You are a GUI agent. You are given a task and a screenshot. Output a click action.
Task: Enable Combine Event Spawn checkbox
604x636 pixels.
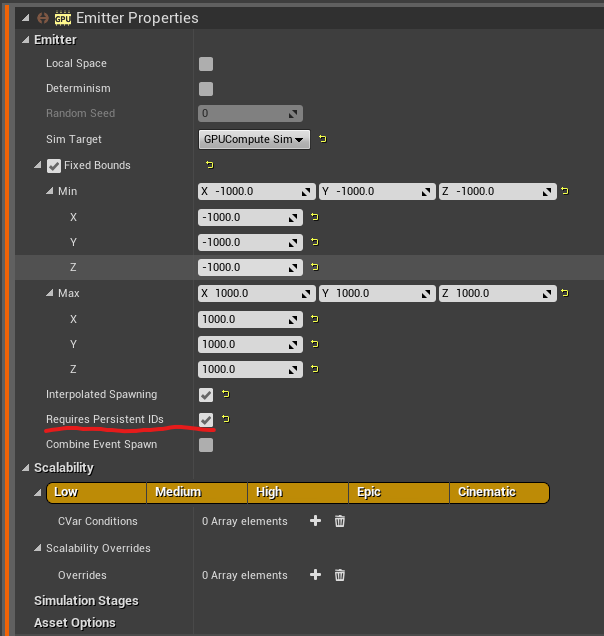click(x=206, y=445)
